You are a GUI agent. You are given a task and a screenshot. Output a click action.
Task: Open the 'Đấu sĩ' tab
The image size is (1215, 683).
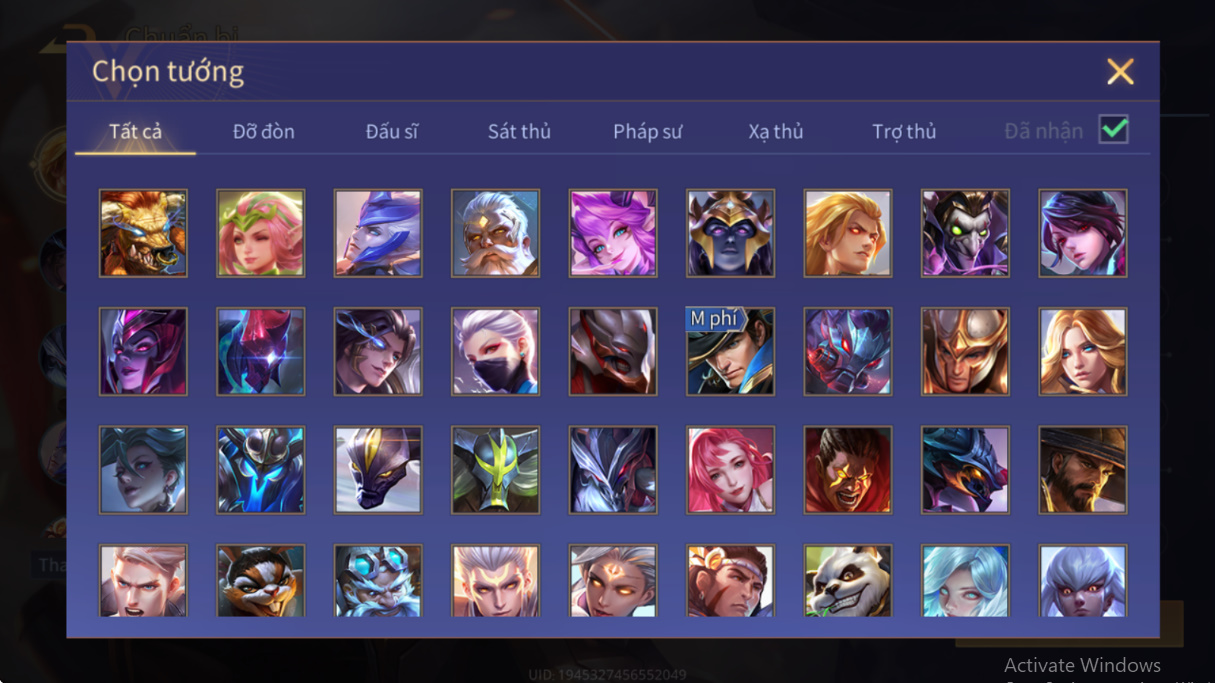click(x=391, y=131)
